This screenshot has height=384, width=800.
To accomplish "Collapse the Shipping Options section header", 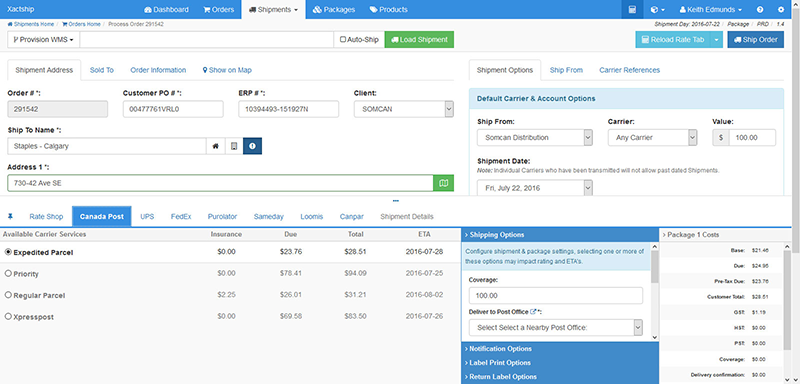I will click(560, 235).
